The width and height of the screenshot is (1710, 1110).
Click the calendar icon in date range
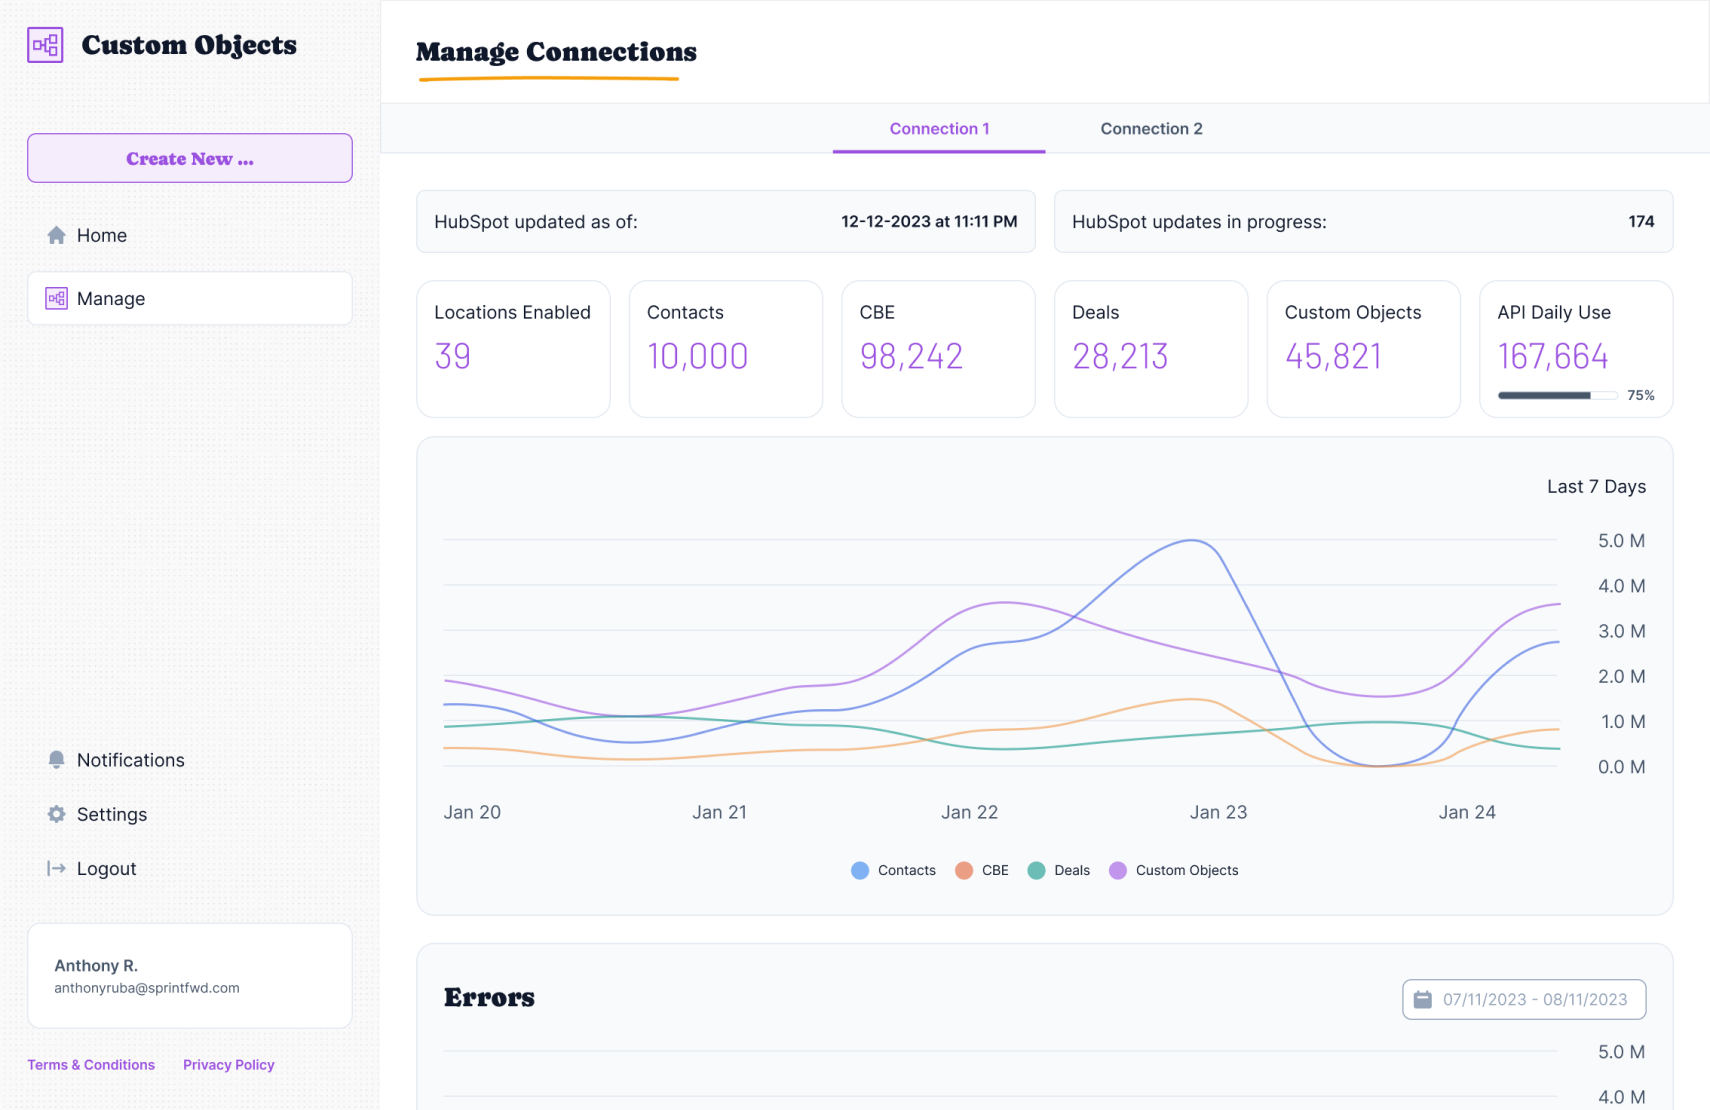tap(1422, 999)
